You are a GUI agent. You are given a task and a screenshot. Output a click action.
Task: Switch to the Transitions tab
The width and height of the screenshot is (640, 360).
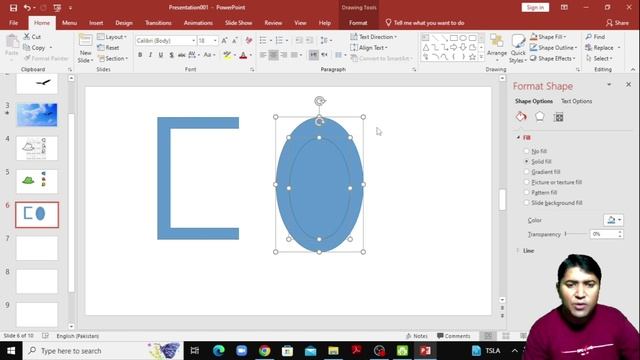[x=158, y=23]
